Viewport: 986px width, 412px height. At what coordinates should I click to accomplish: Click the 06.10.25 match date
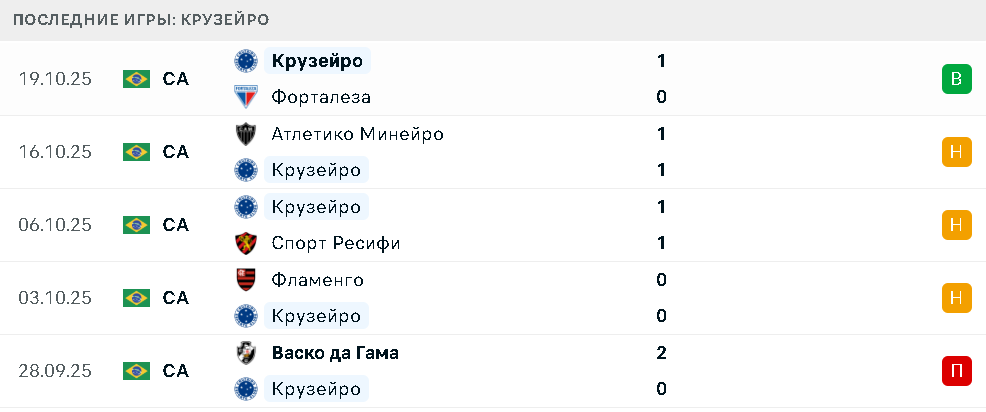(x=55, y=225)
